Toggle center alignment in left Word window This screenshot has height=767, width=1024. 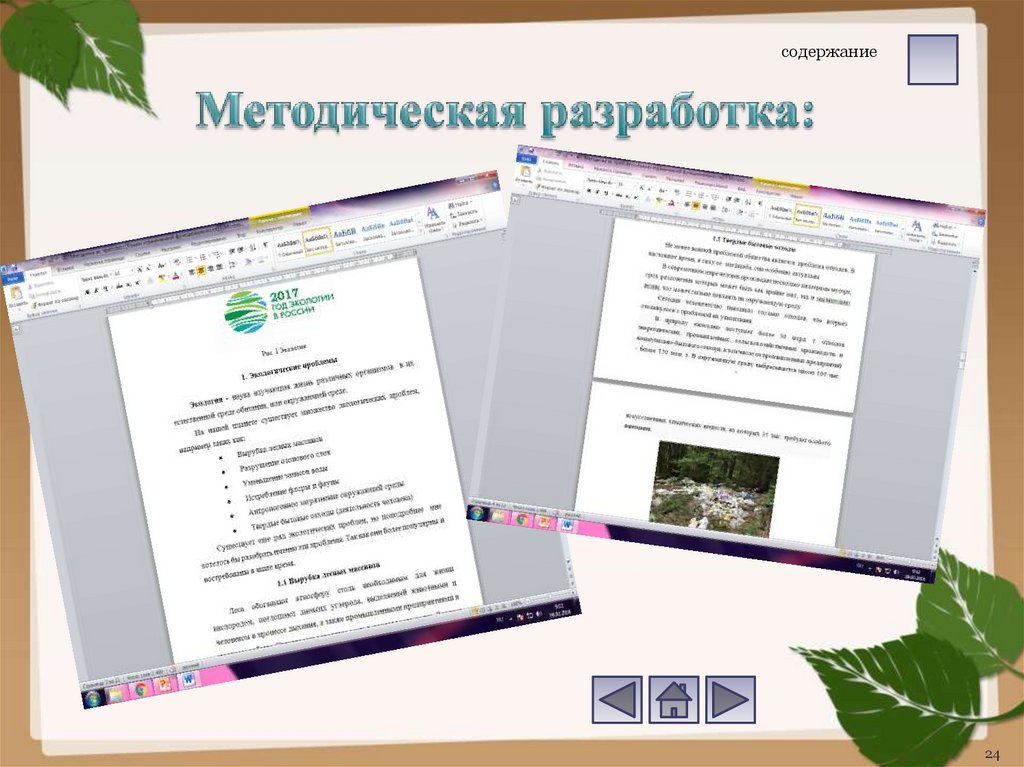pyautogui.click(x=201, y=271)
